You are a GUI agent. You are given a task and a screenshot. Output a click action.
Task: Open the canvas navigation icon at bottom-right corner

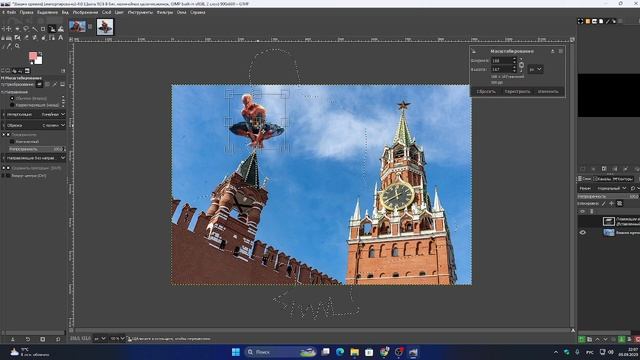point(573,330)
